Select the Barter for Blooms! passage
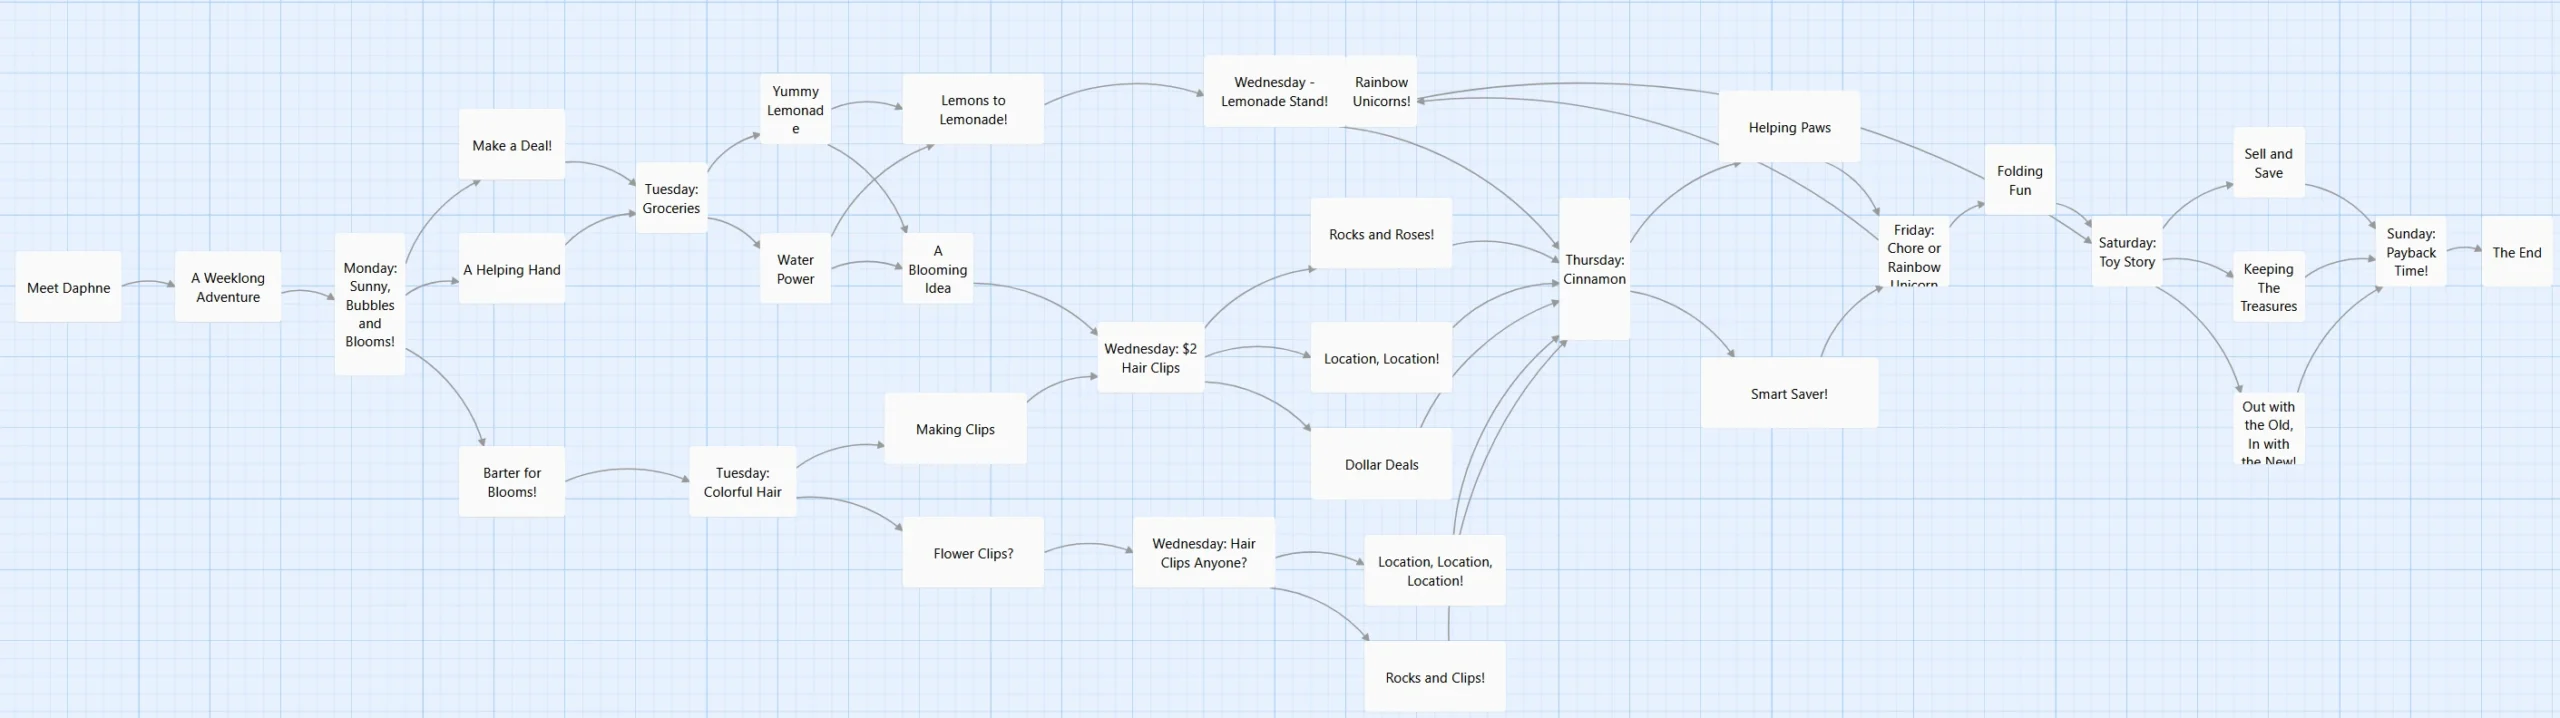 click(x=512, y=482)
